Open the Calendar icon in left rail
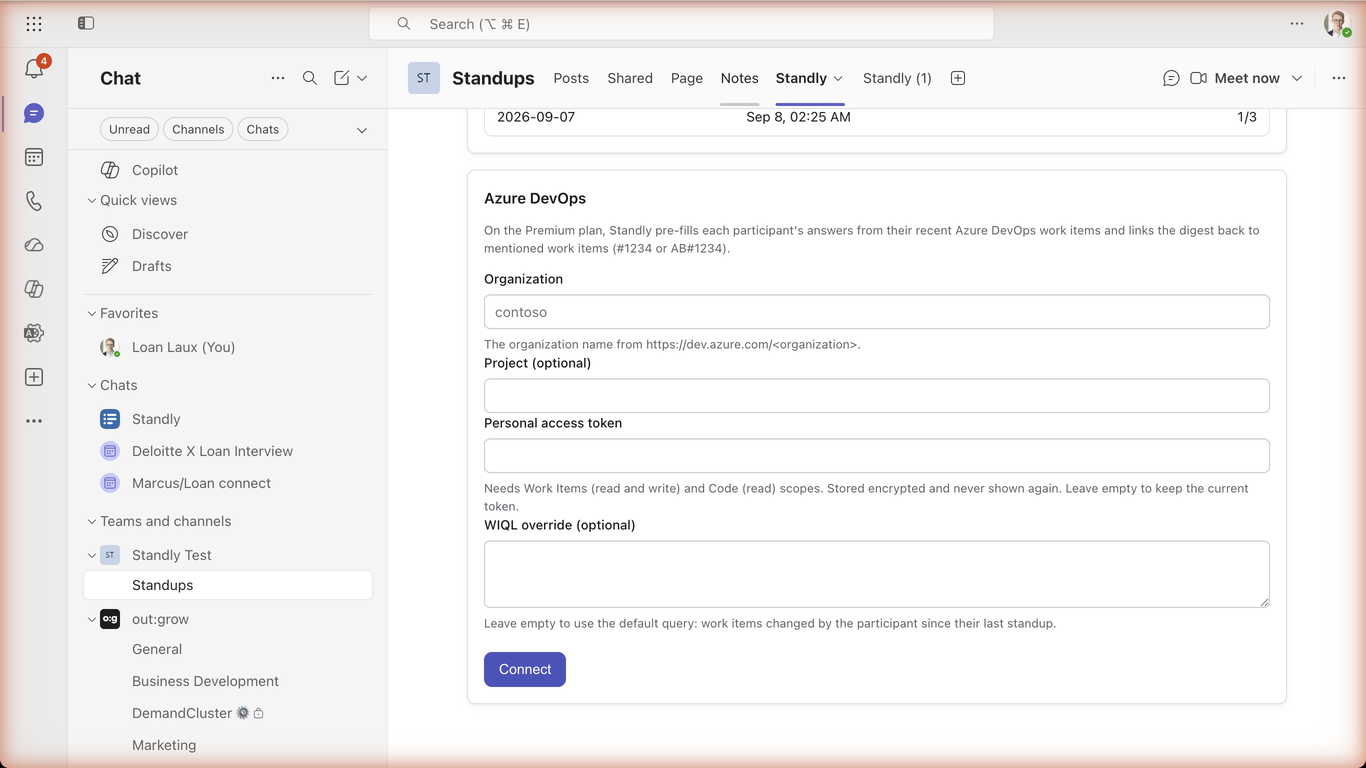The width and height of the screenshot is (1366, 768). [34, 157]
